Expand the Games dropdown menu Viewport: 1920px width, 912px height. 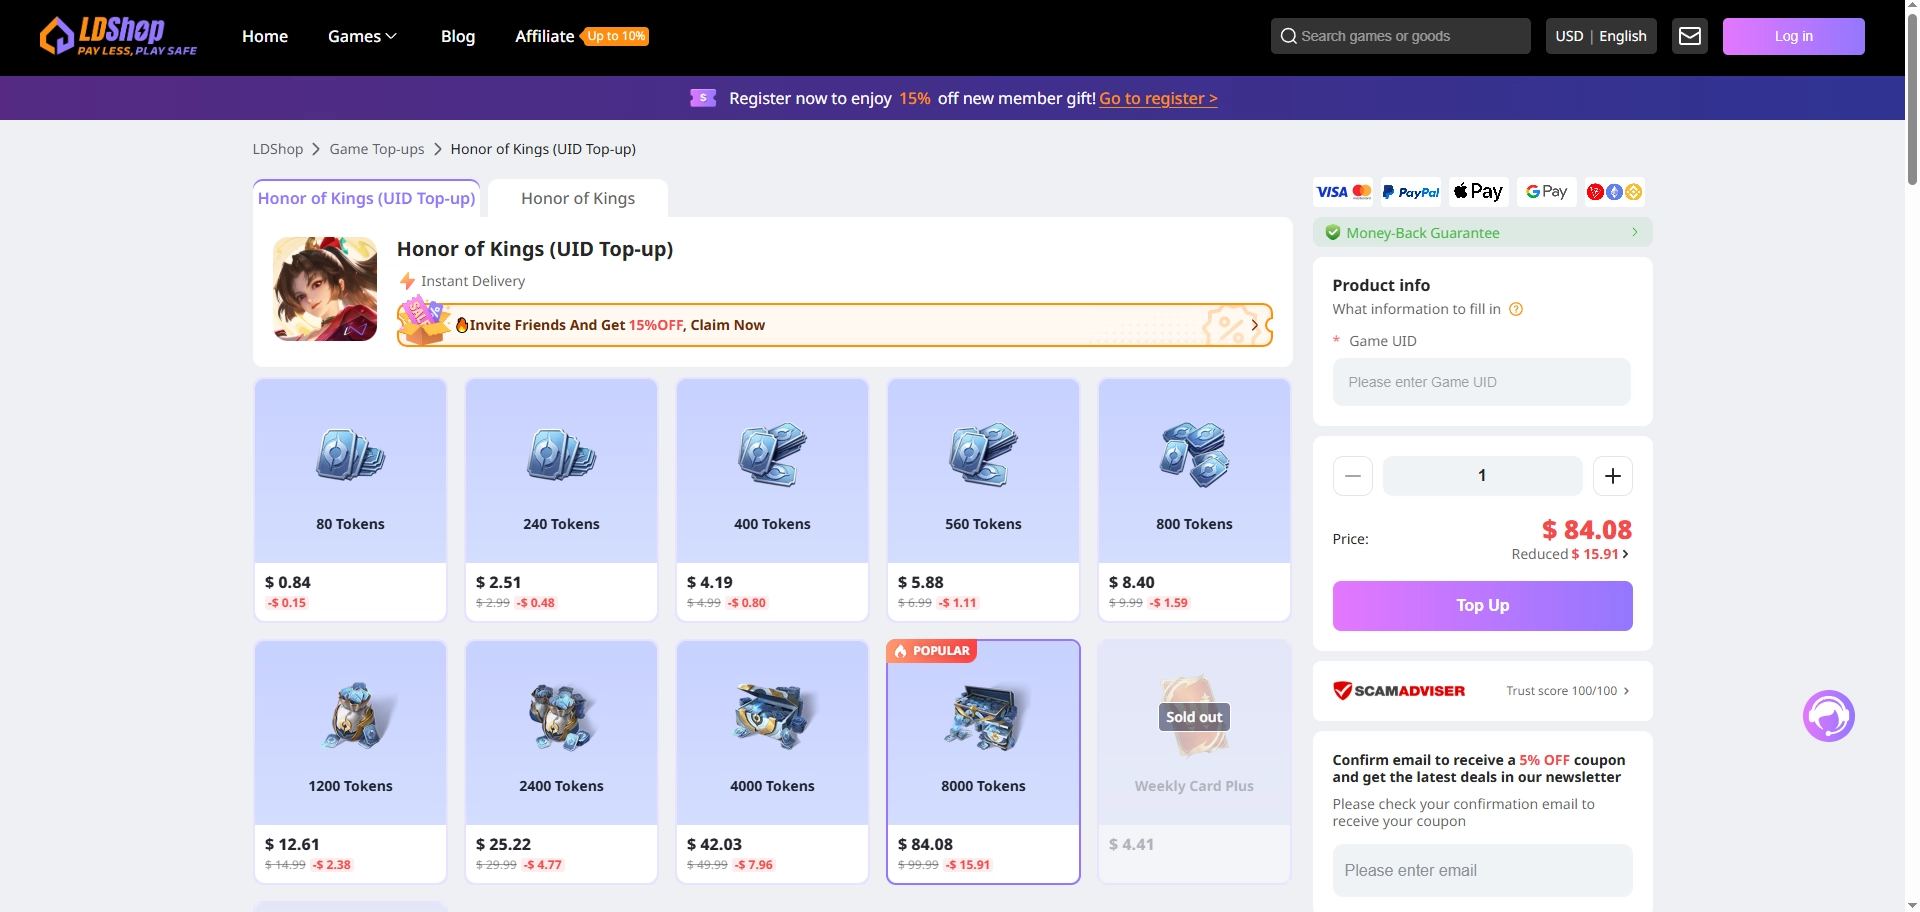point(362,36)
